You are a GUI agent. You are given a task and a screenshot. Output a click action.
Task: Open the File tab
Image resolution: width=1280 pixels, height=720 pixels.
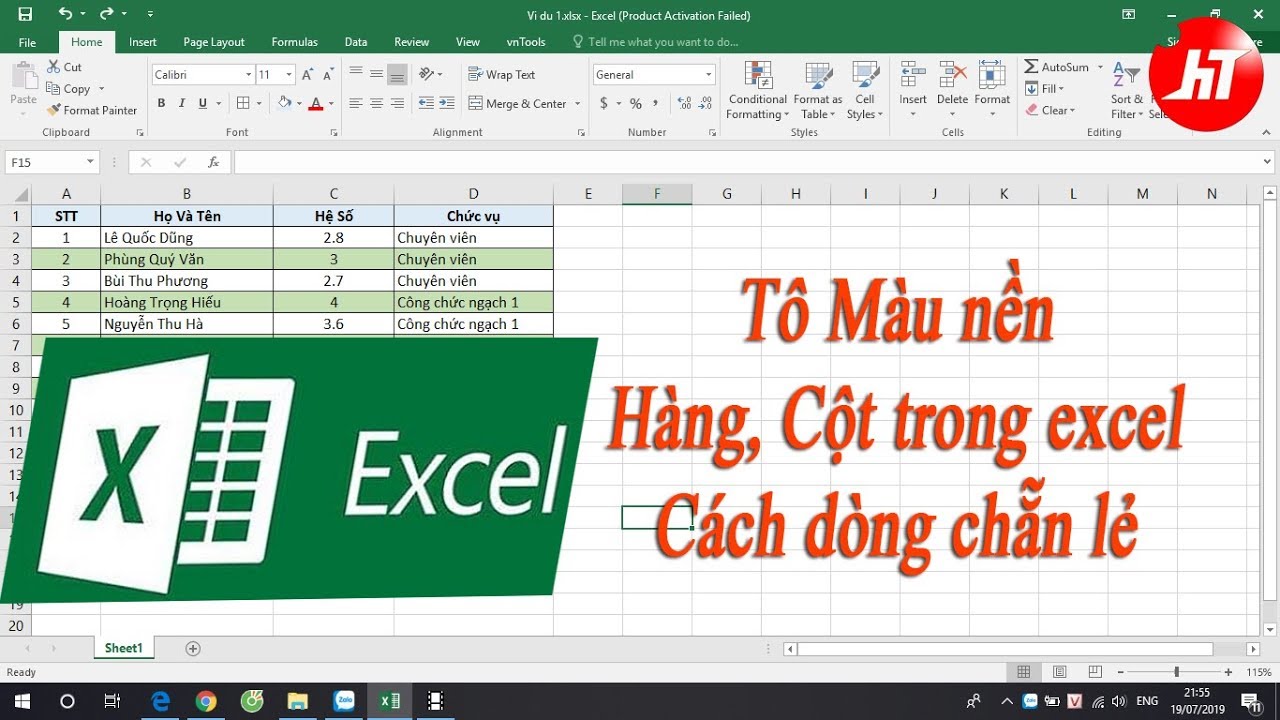[27, 42]
